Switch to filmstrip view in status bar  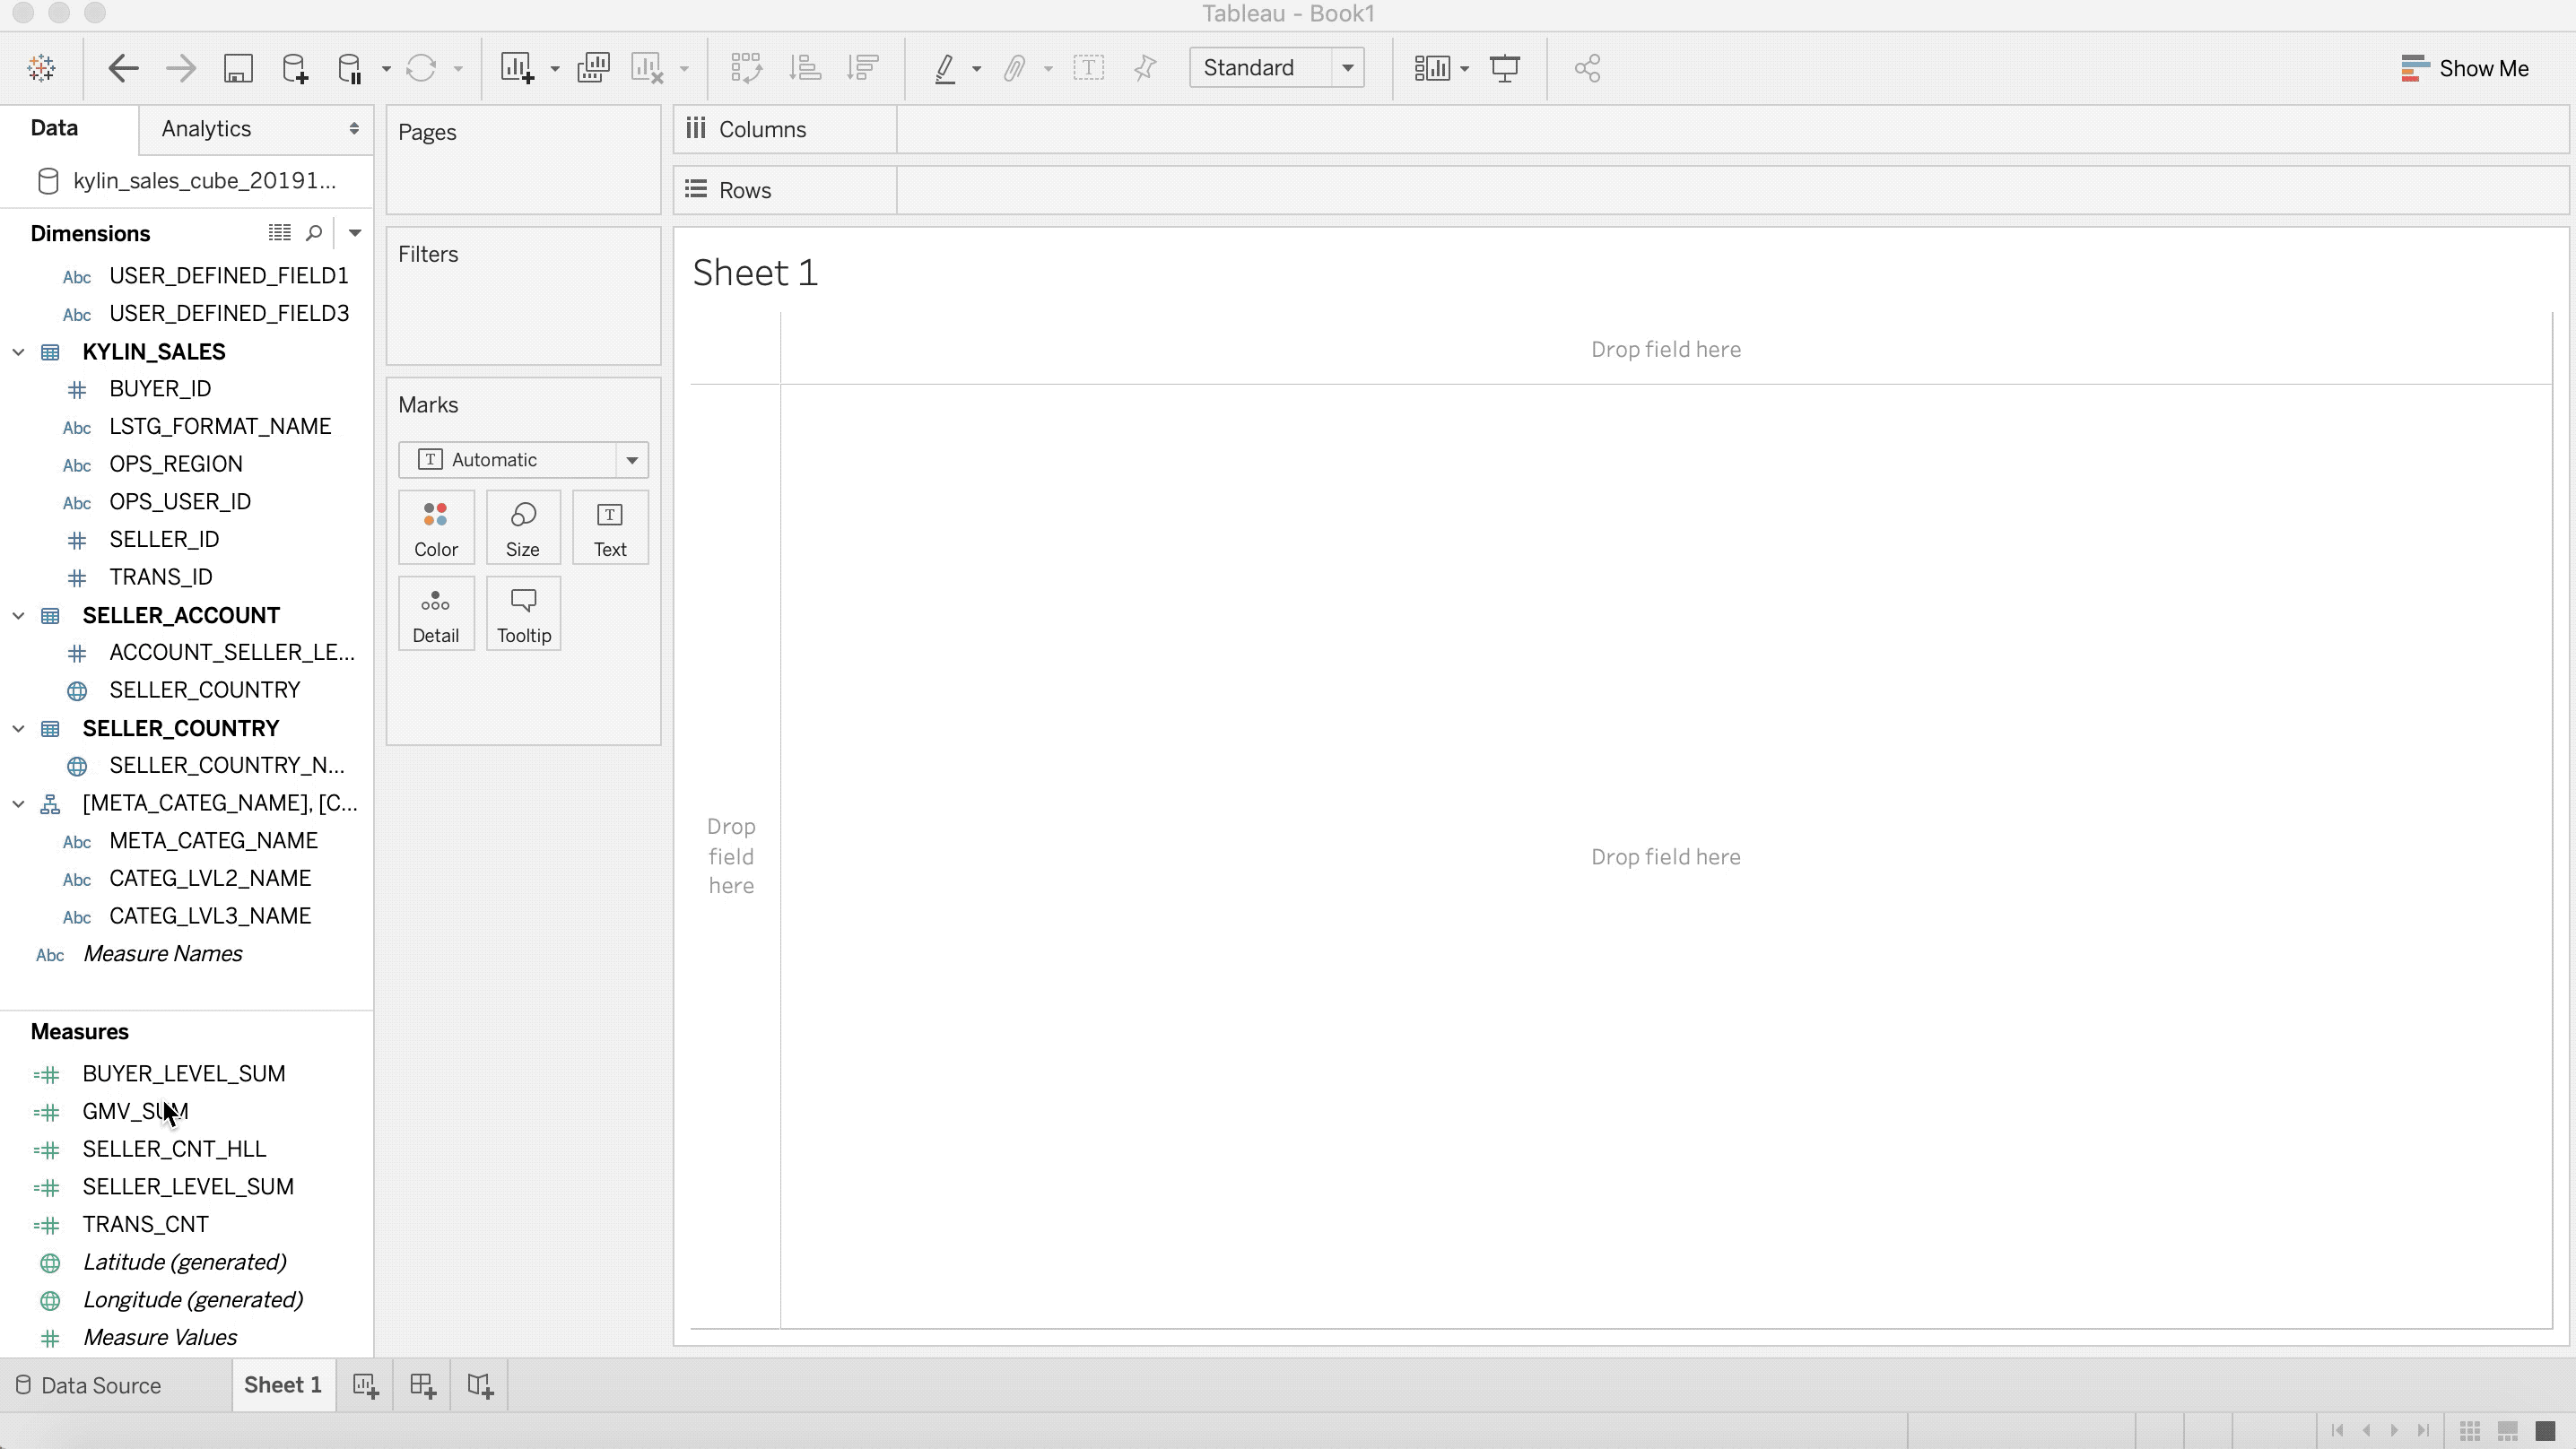pyautogui.click(x=2507, y=1430)
